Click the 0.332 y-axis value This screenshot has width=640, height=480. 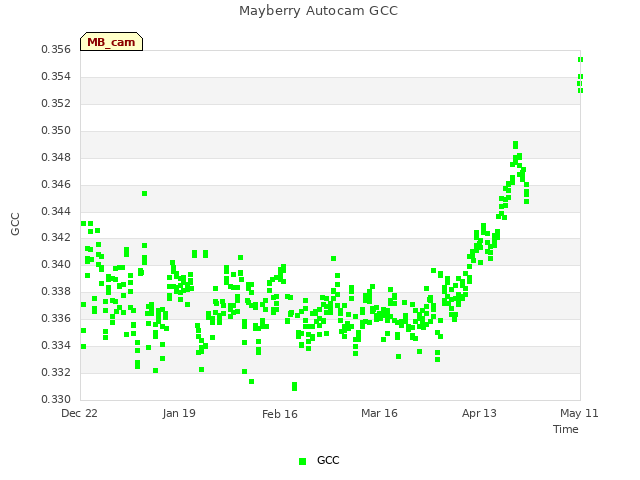click(56, 372)
